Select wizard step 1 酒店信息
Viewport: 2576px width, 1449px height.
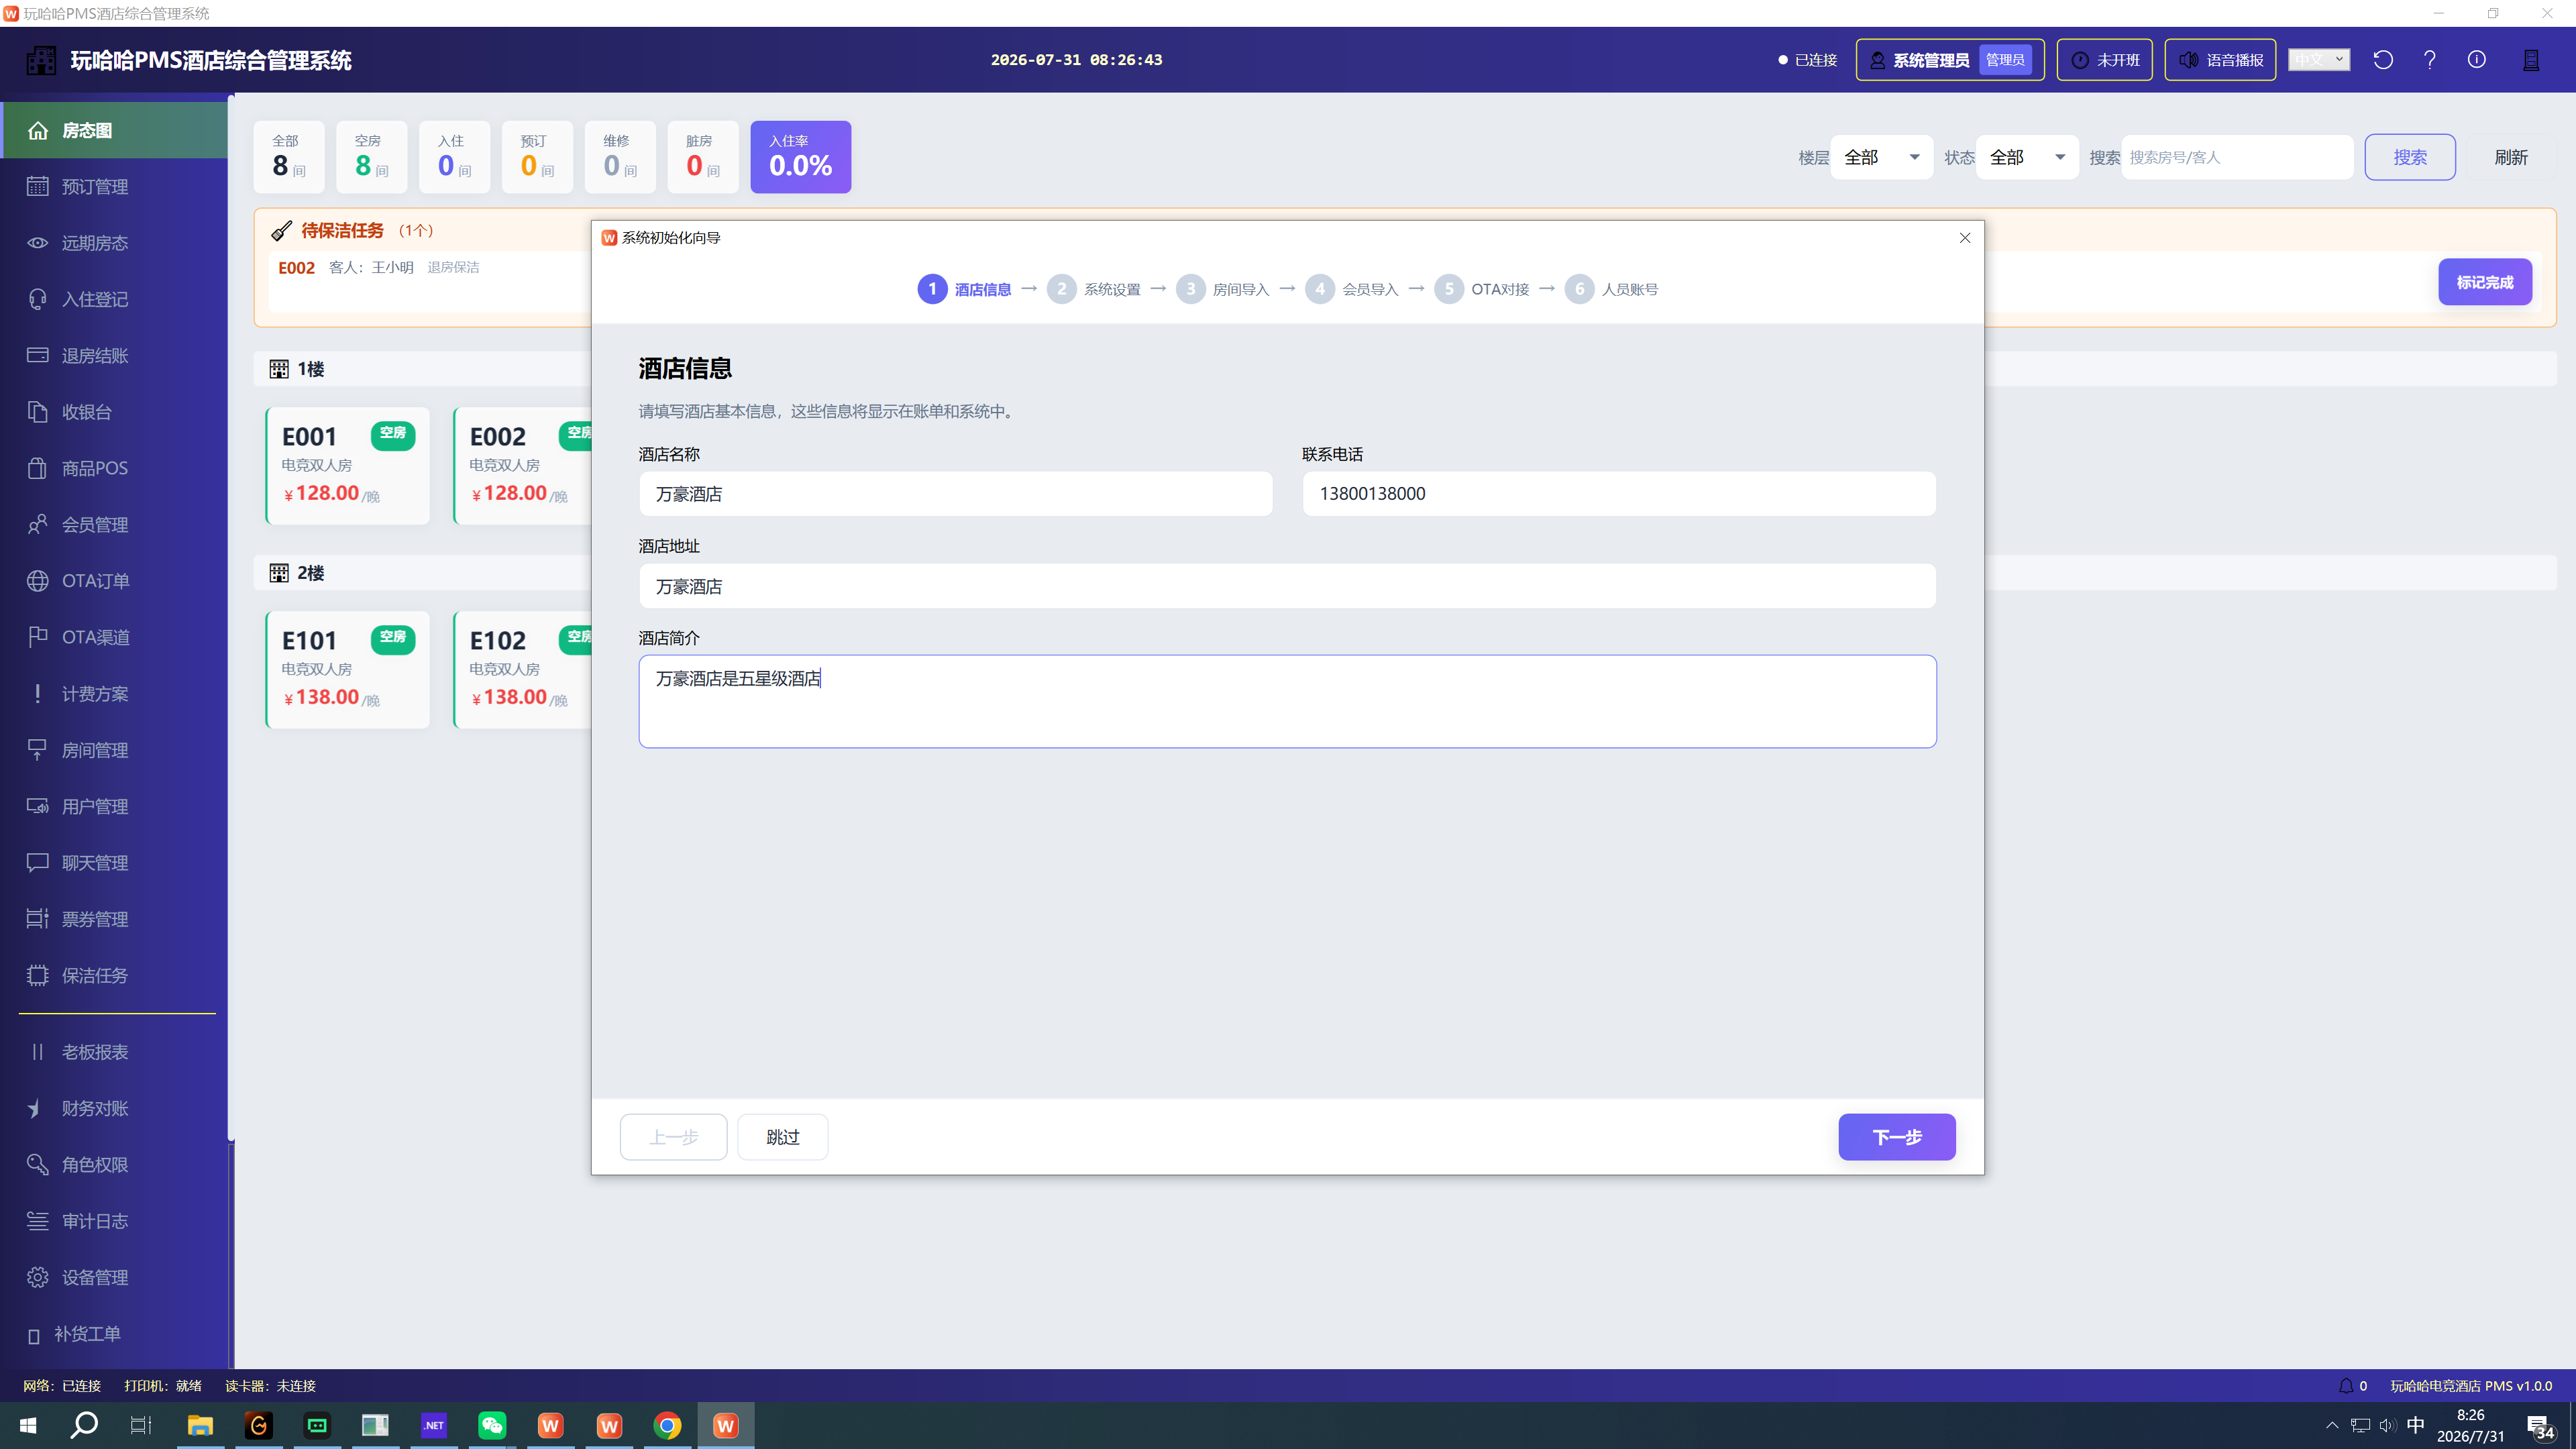click(965, 289)
